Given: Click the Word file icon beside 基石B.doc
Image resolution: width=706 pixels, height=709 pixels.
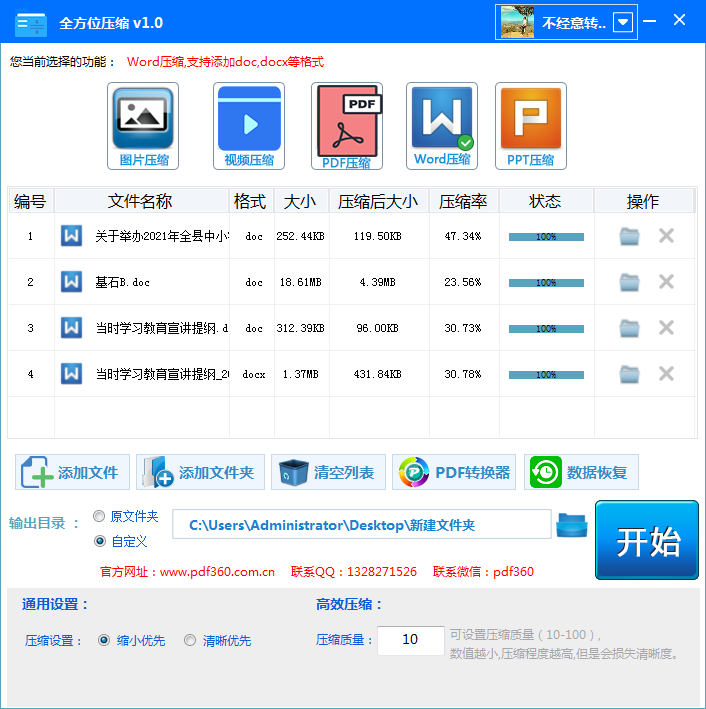Looking at the screenshot, I should [71, 282].
